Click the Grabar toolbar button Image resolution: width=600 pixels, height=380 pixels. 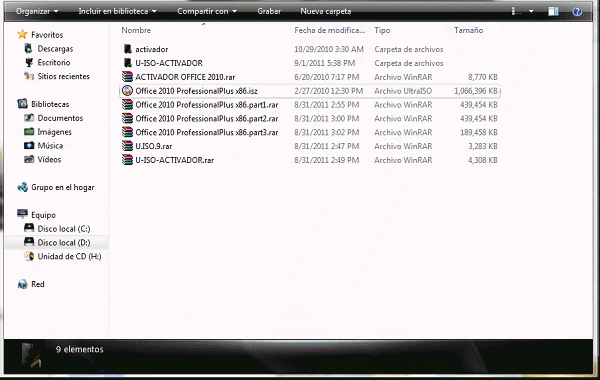click(x=269, y=11)
